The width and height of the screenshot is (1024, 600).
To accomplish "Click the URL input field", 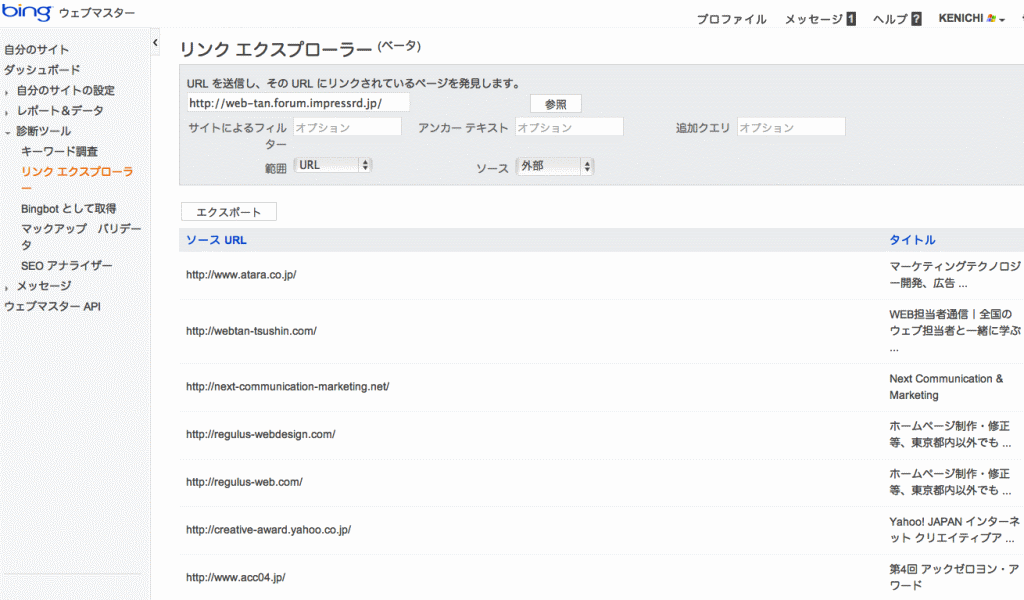I will [298, 102].
